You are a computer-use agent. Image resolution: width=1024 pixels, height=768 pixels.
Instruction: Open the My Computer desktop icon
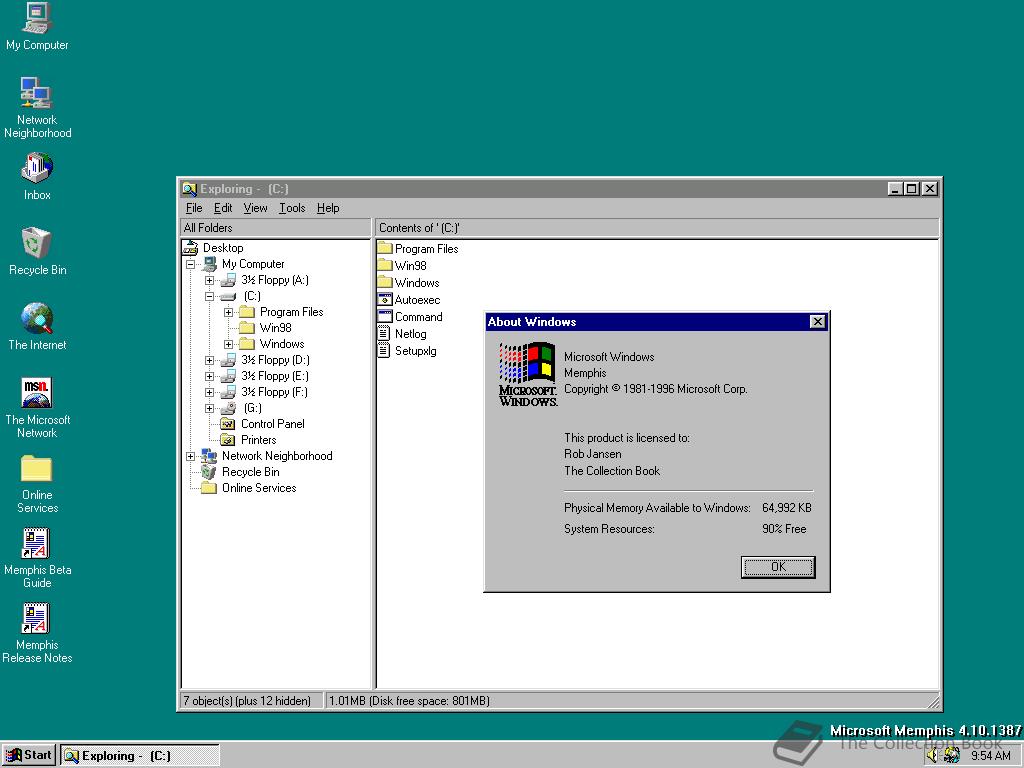tap(37, 18)
